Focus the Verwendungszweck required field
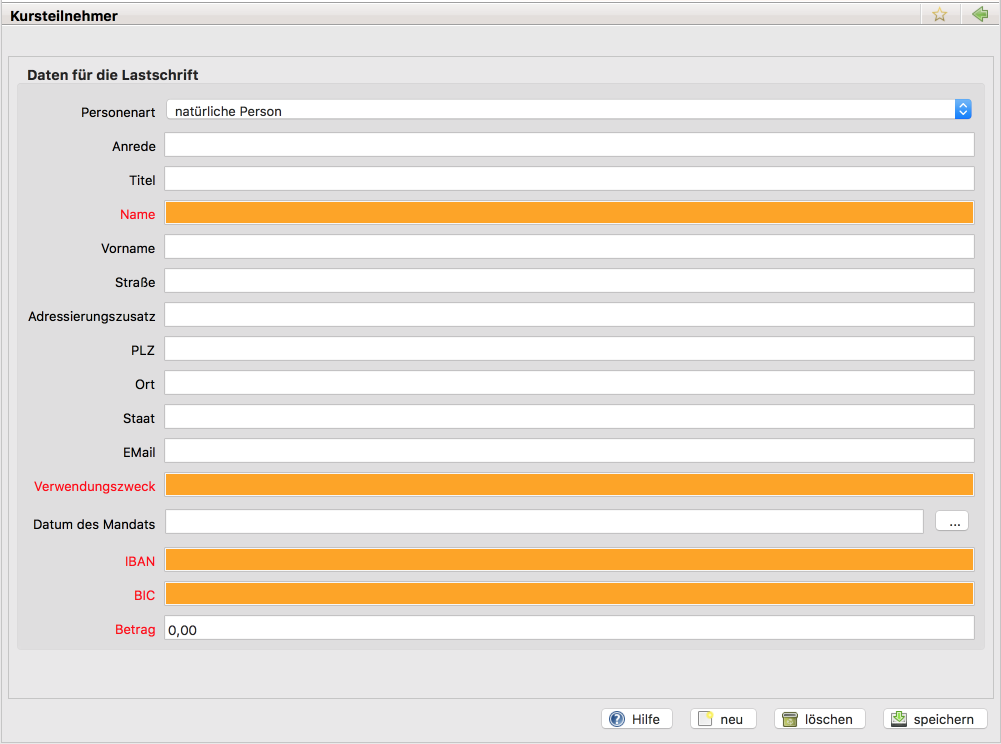 pos(568,485)
